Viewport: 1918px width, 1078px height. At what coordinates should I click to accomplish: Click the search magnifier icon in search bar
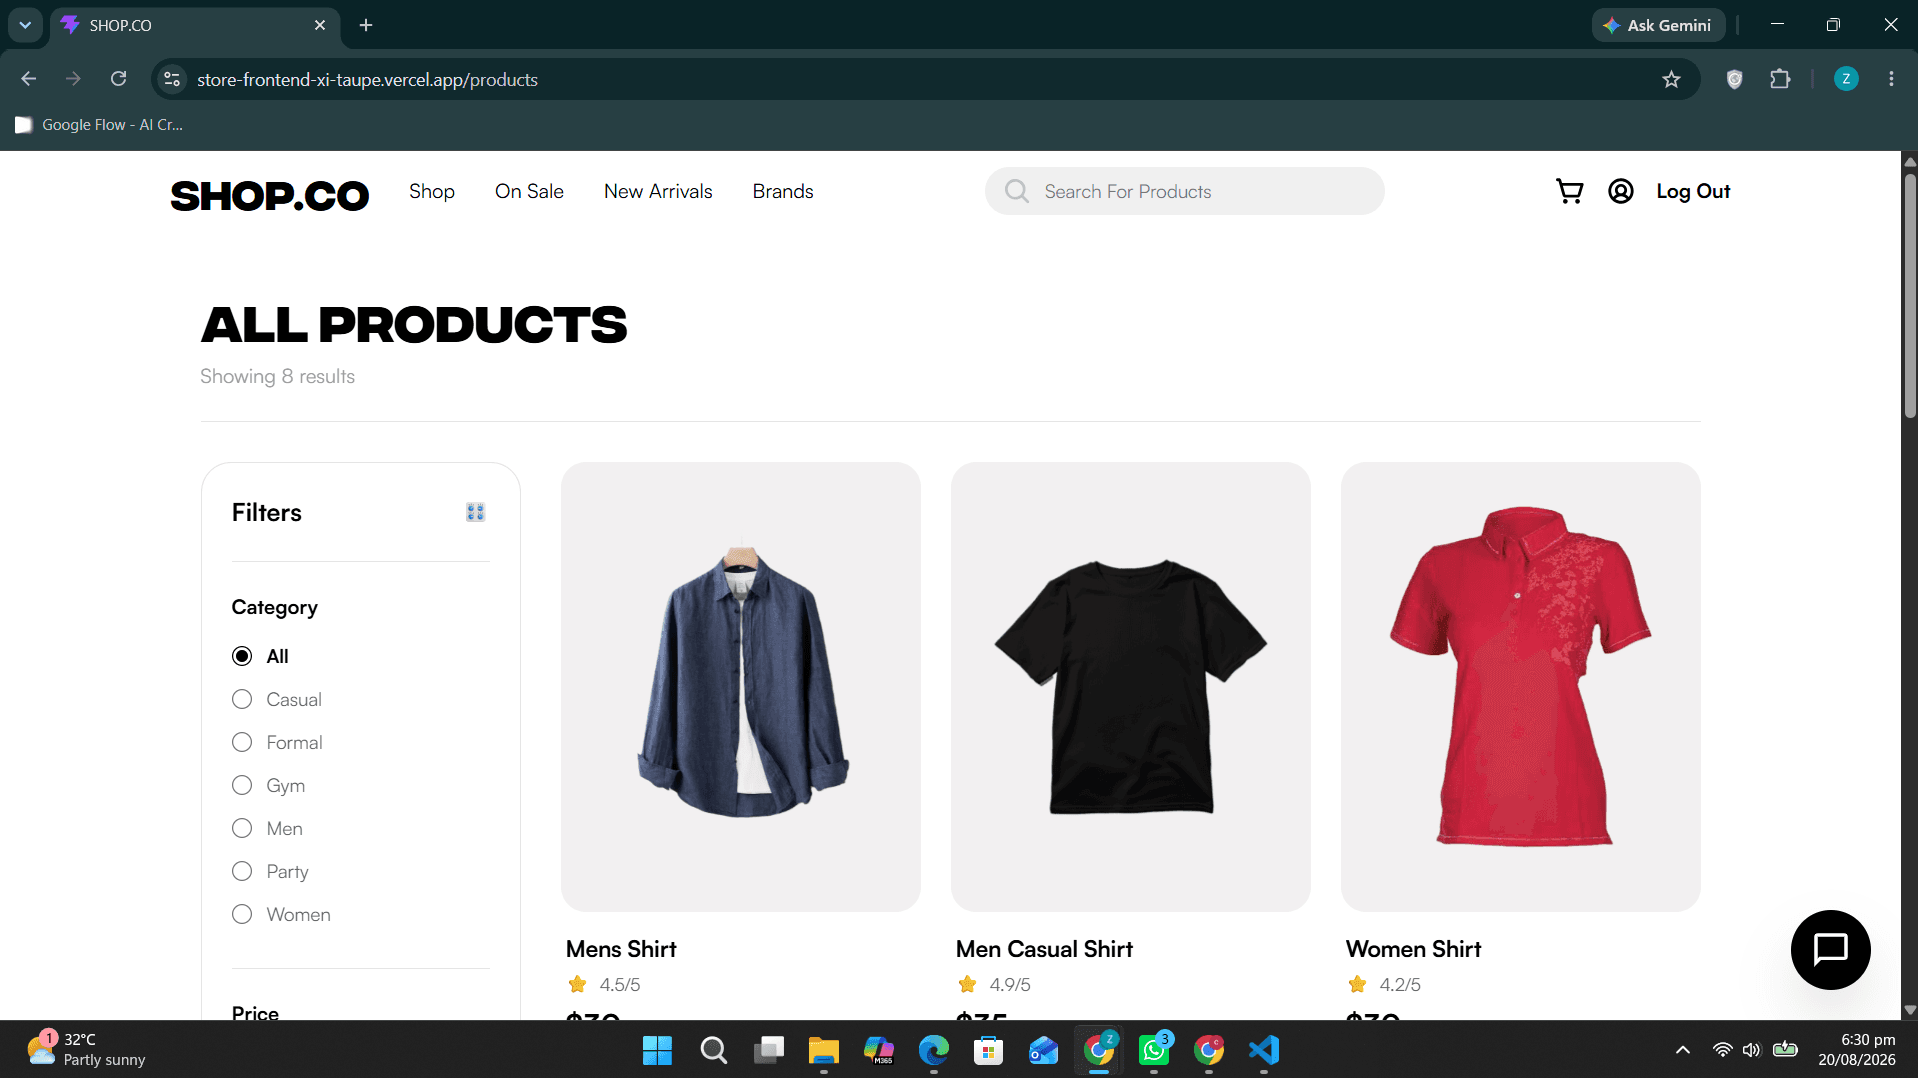(1016, 191)
